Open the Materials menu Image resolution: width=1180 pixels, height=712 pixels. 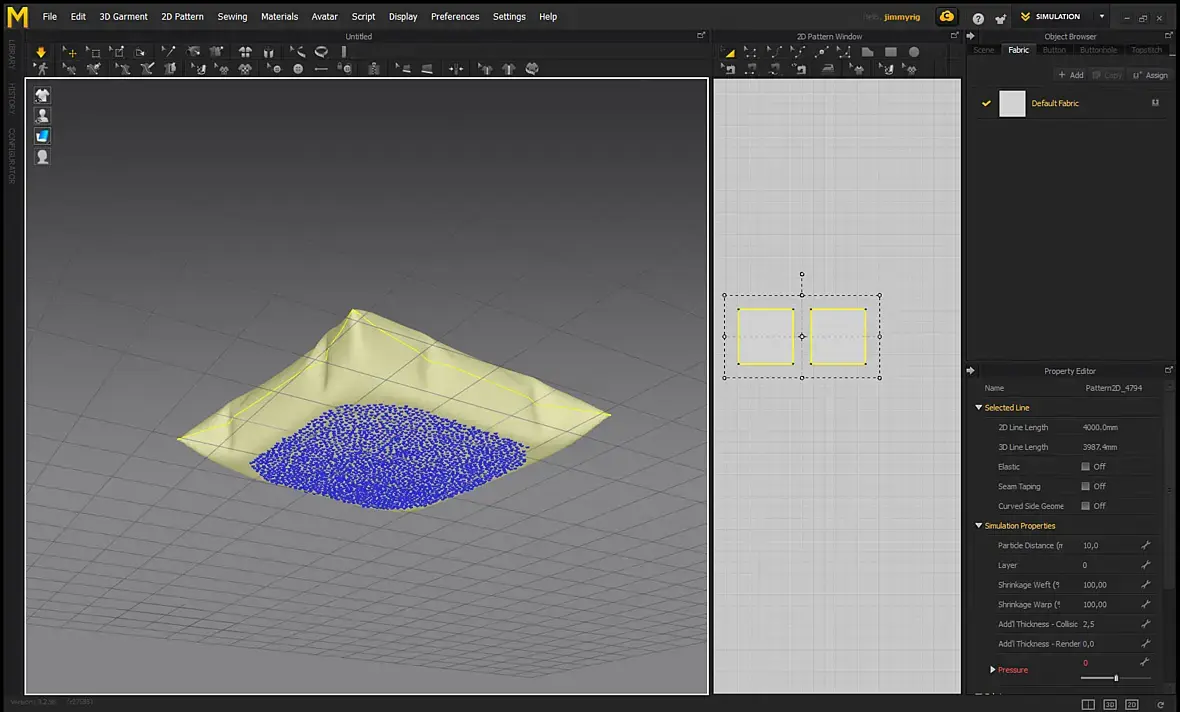(279, 17)
